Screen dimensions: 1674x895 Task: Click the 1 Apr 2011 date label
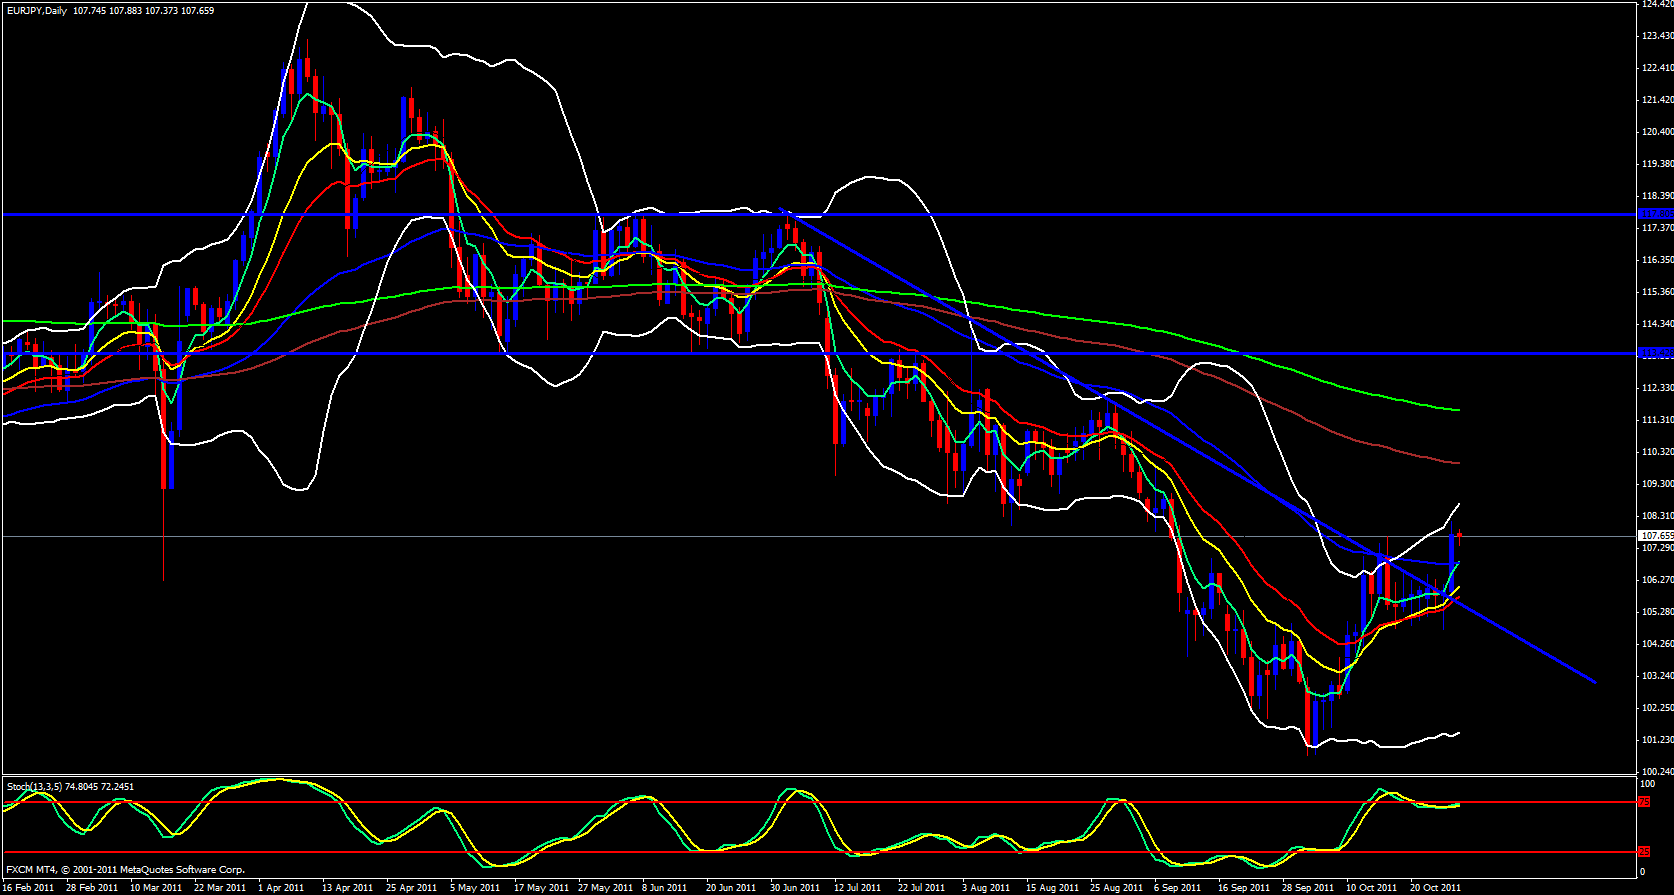click(281, 887)
